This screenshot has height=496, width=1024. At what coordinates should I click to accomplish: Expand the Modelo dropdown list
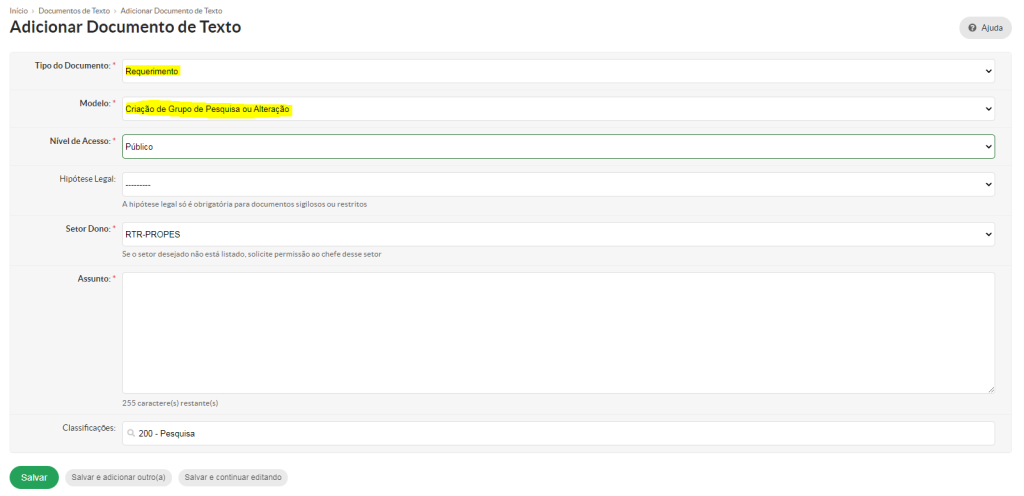558,108
